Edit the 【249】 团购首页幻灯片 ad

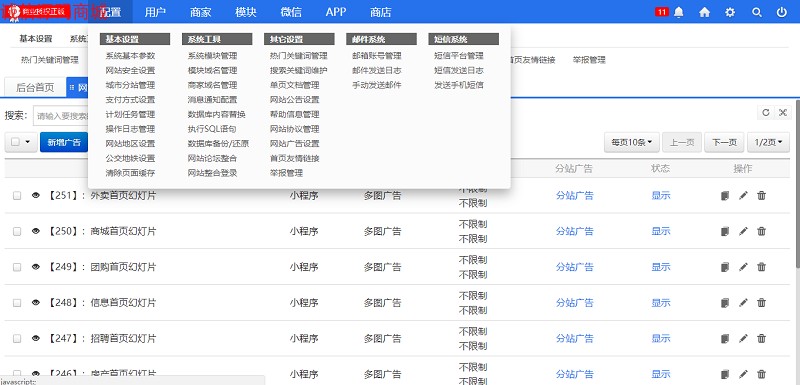(743, 267)
